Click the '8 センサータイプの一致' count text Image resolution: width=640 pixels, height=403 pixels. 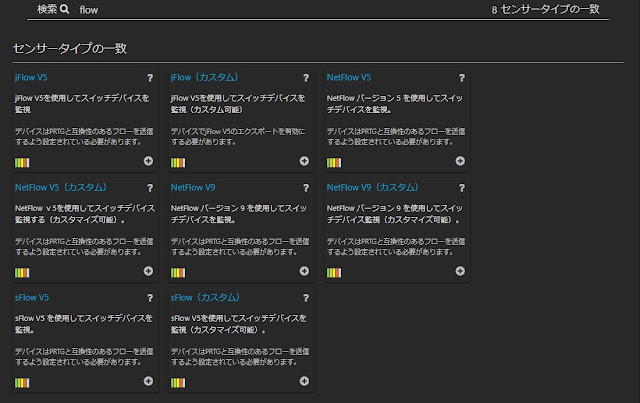click(545, 9)
